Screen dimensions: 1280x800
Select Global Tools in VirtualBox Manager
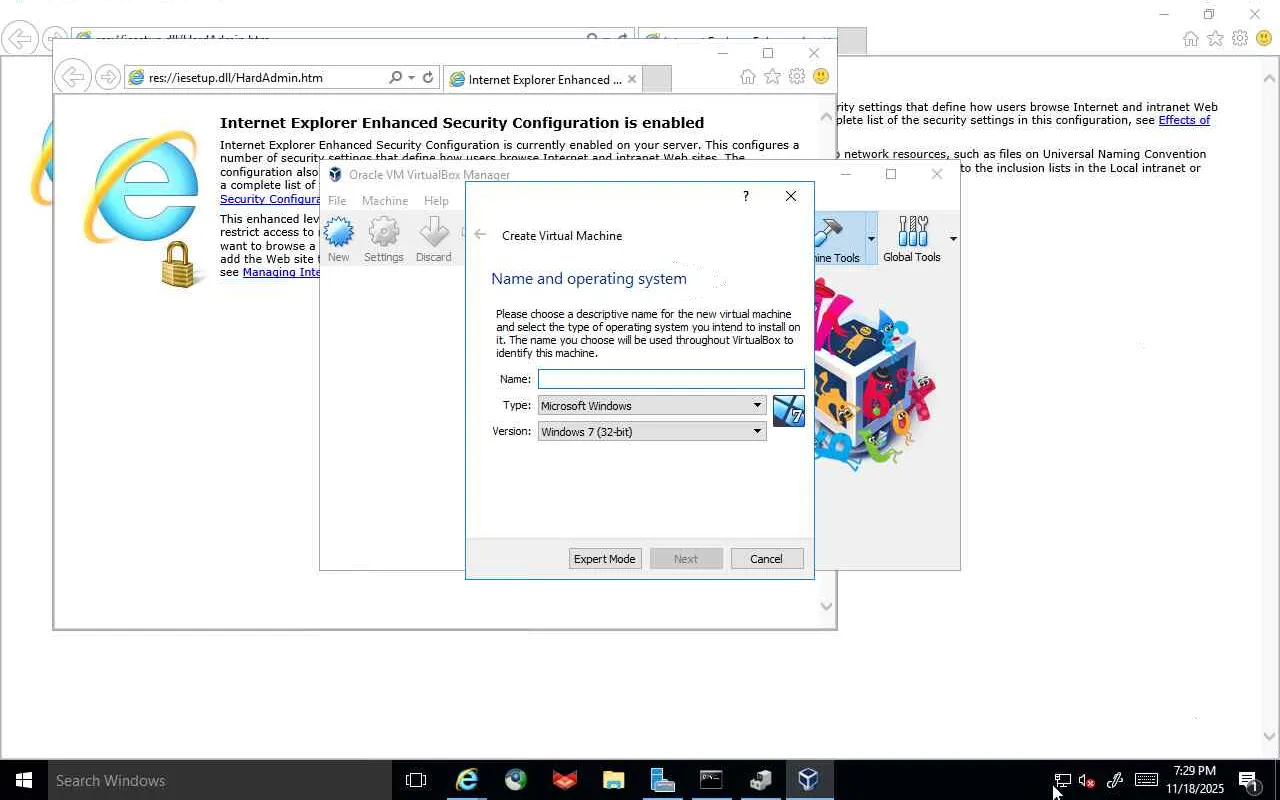912,240
